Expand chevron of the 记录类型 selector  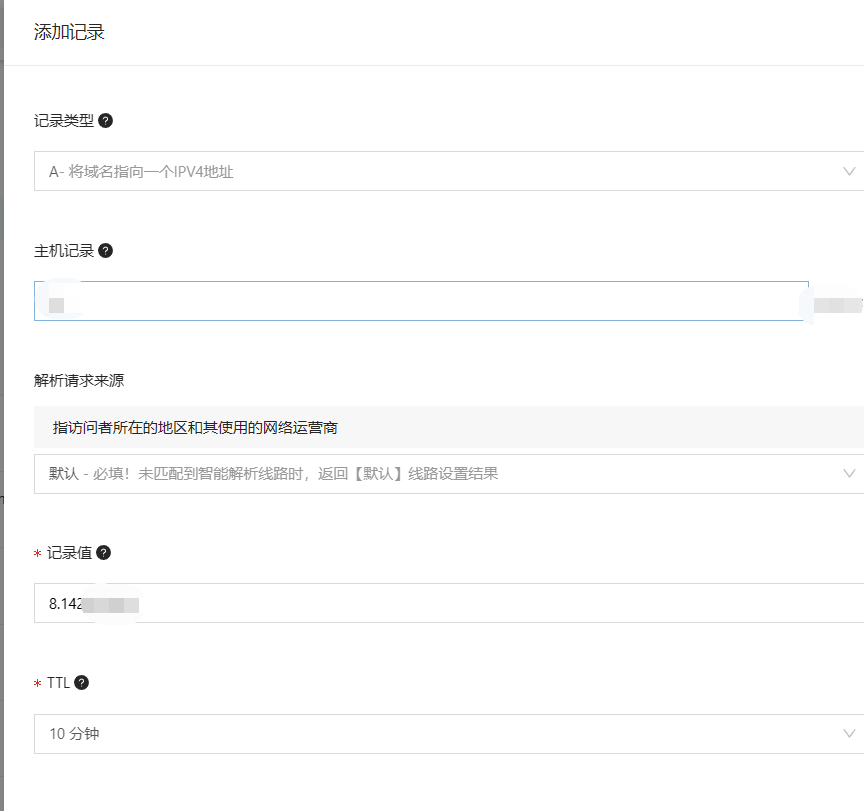(x=849, y=171)
